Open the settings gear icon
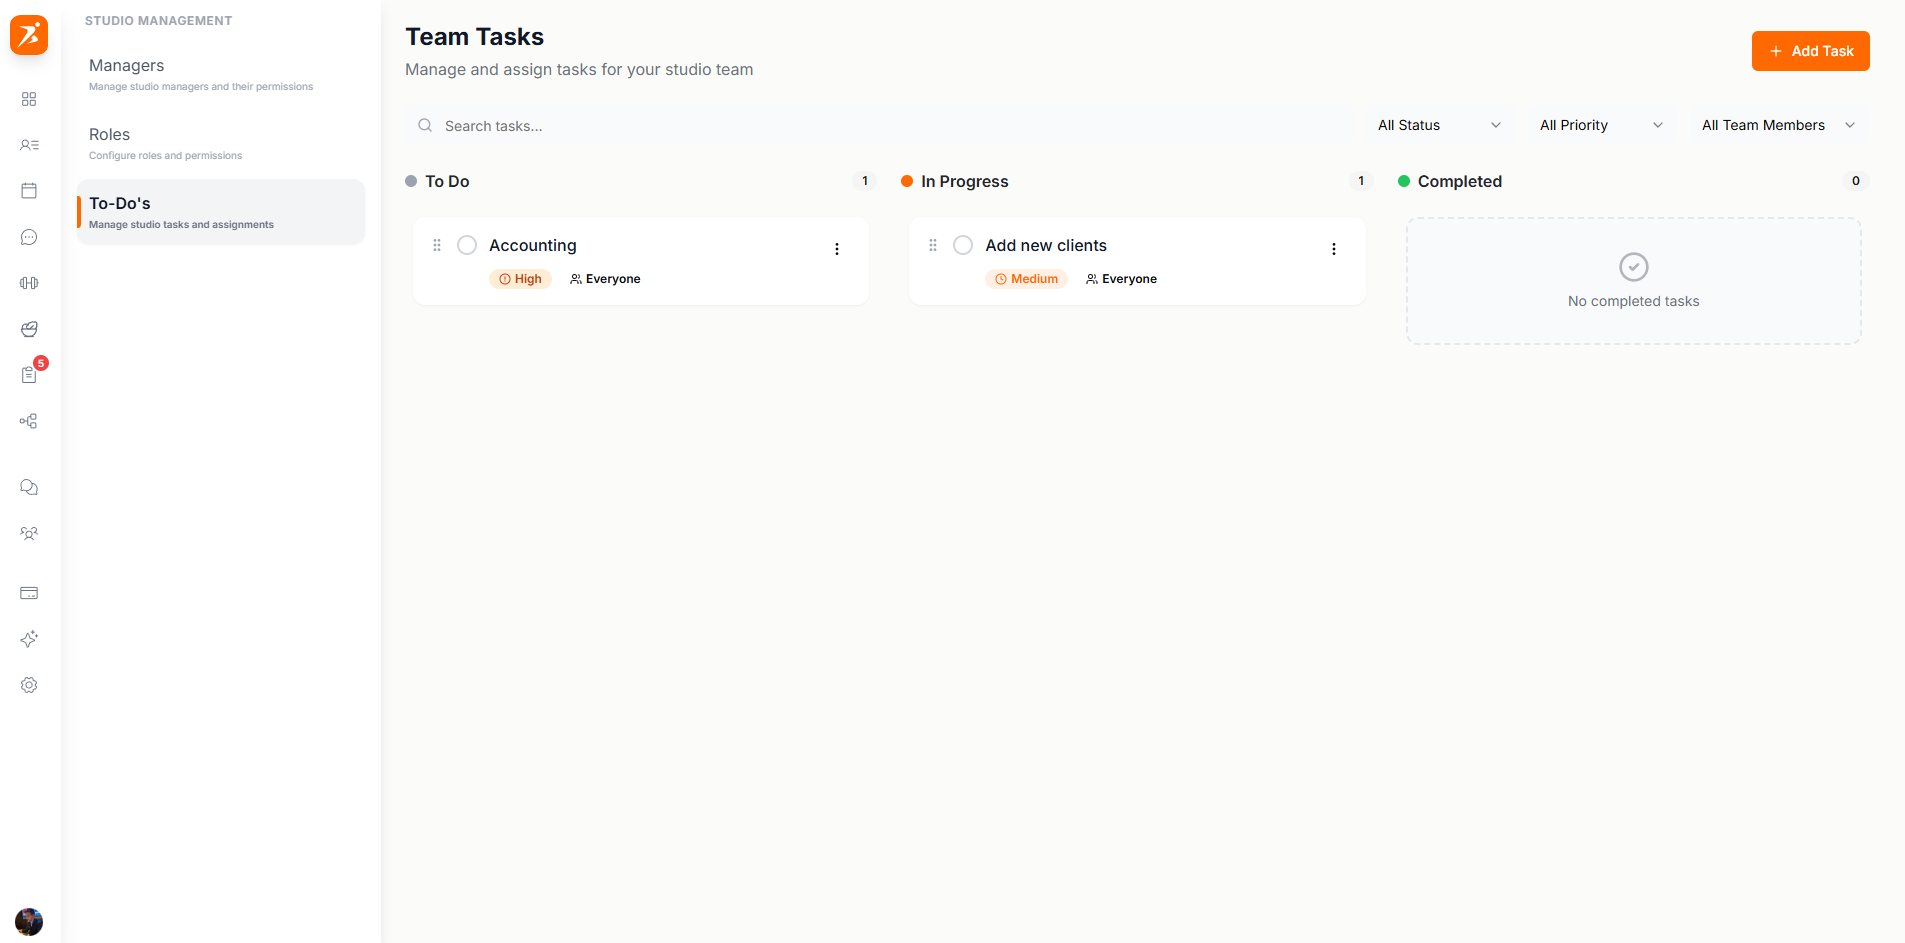This screenshot has height=943, width=1905. pyautogui.click(x=29, y=685)
